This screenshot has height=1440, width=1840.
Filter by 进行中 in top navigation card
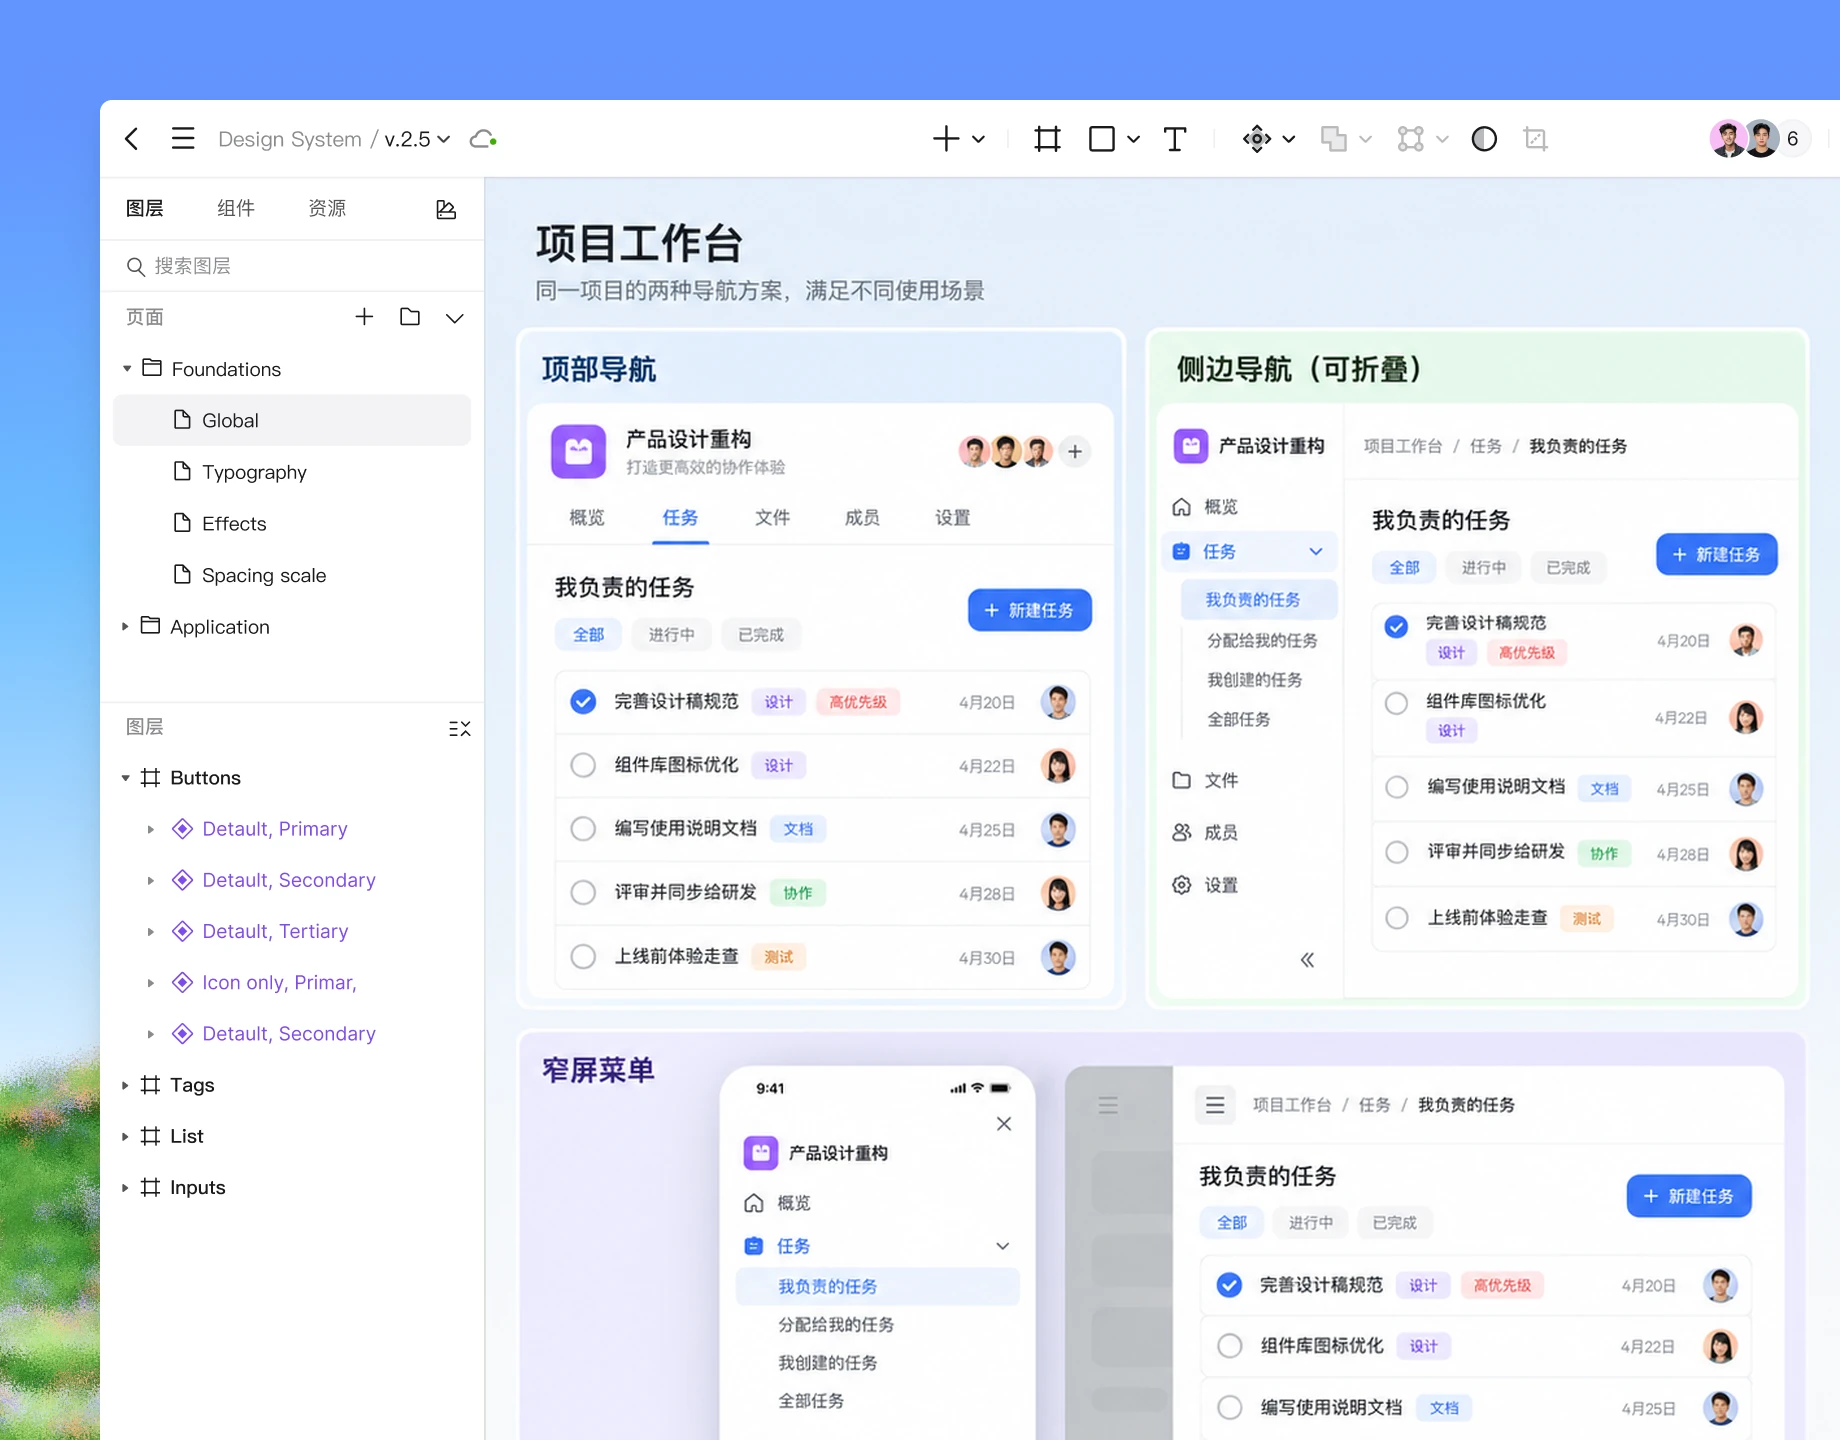click(x=671, y=635)
